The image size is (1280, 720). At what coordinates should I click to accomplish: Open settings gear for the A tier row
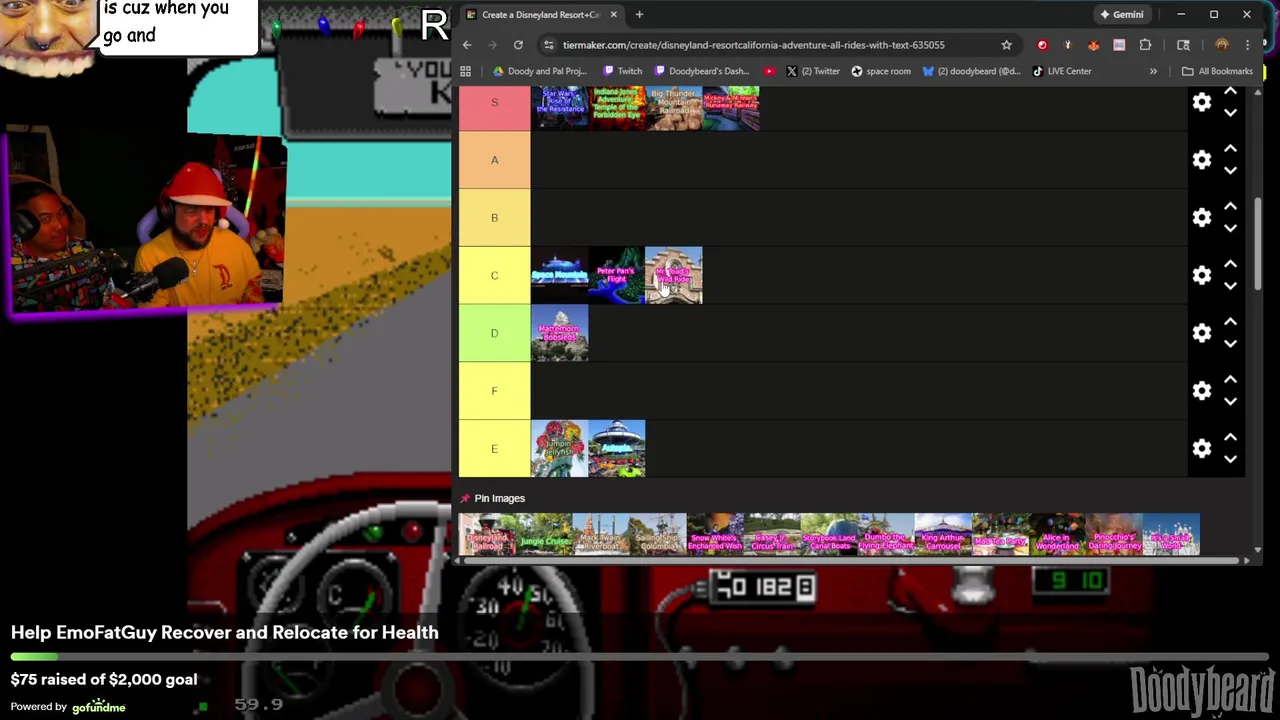point(1201,160)
